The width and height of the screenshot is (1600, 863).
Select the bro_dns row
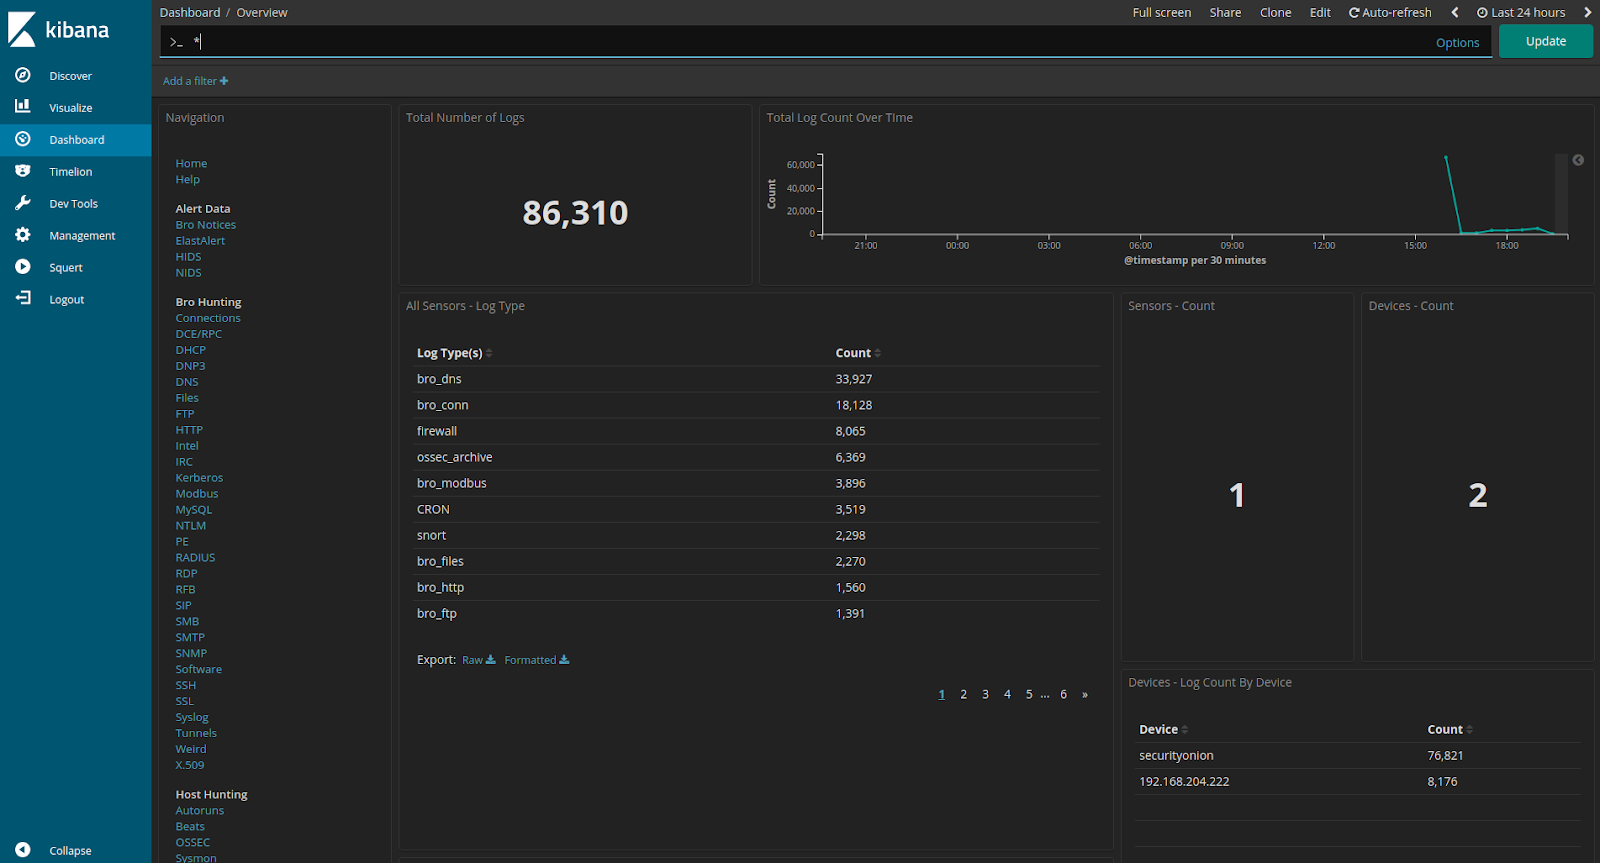tap(757, 379)
